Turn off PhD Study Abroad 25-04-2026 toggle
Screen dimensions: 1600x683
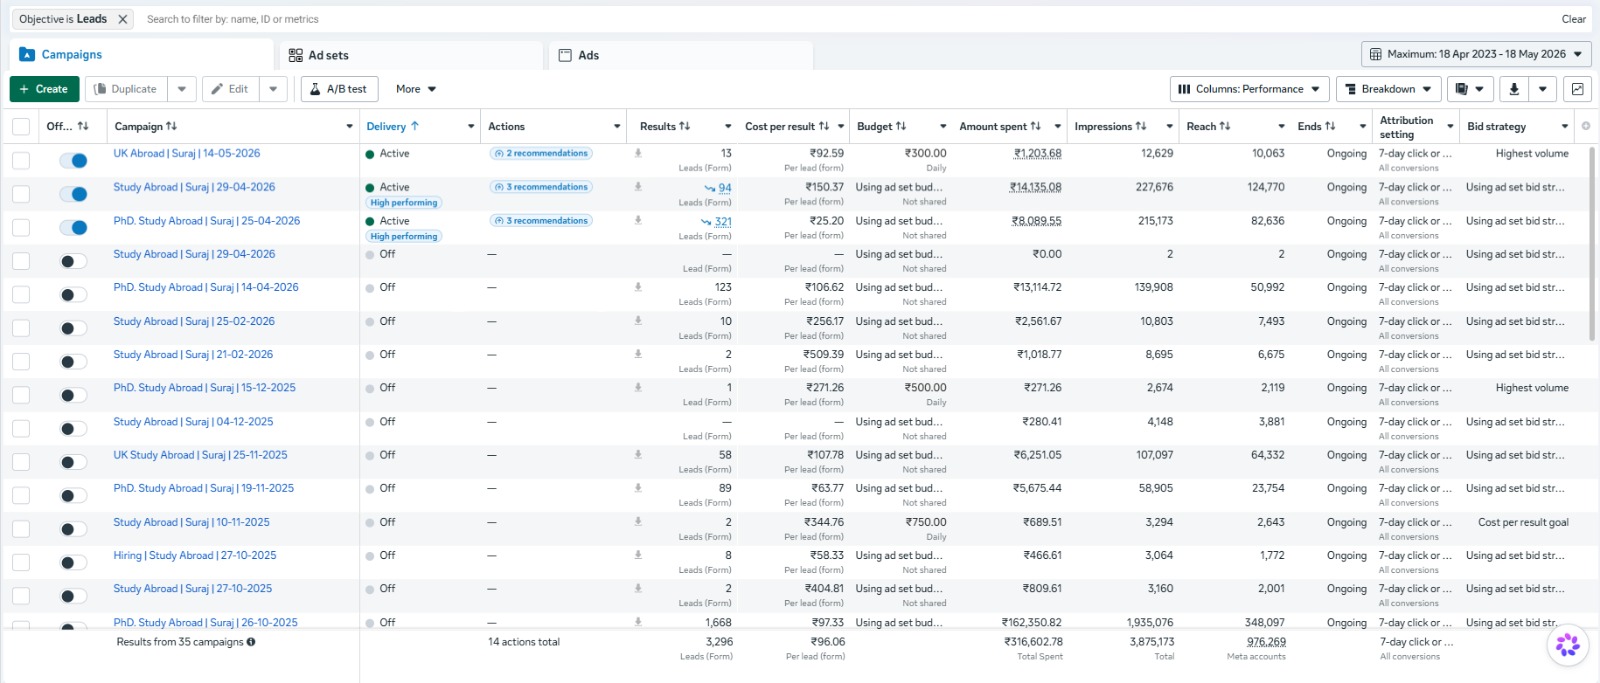73,227
